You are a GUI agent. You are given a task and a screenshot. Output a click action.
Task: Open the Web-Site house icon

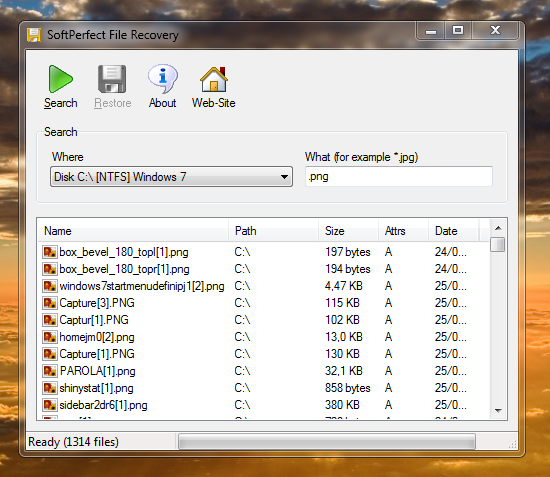pyautogui.click(x=214, y=79)
